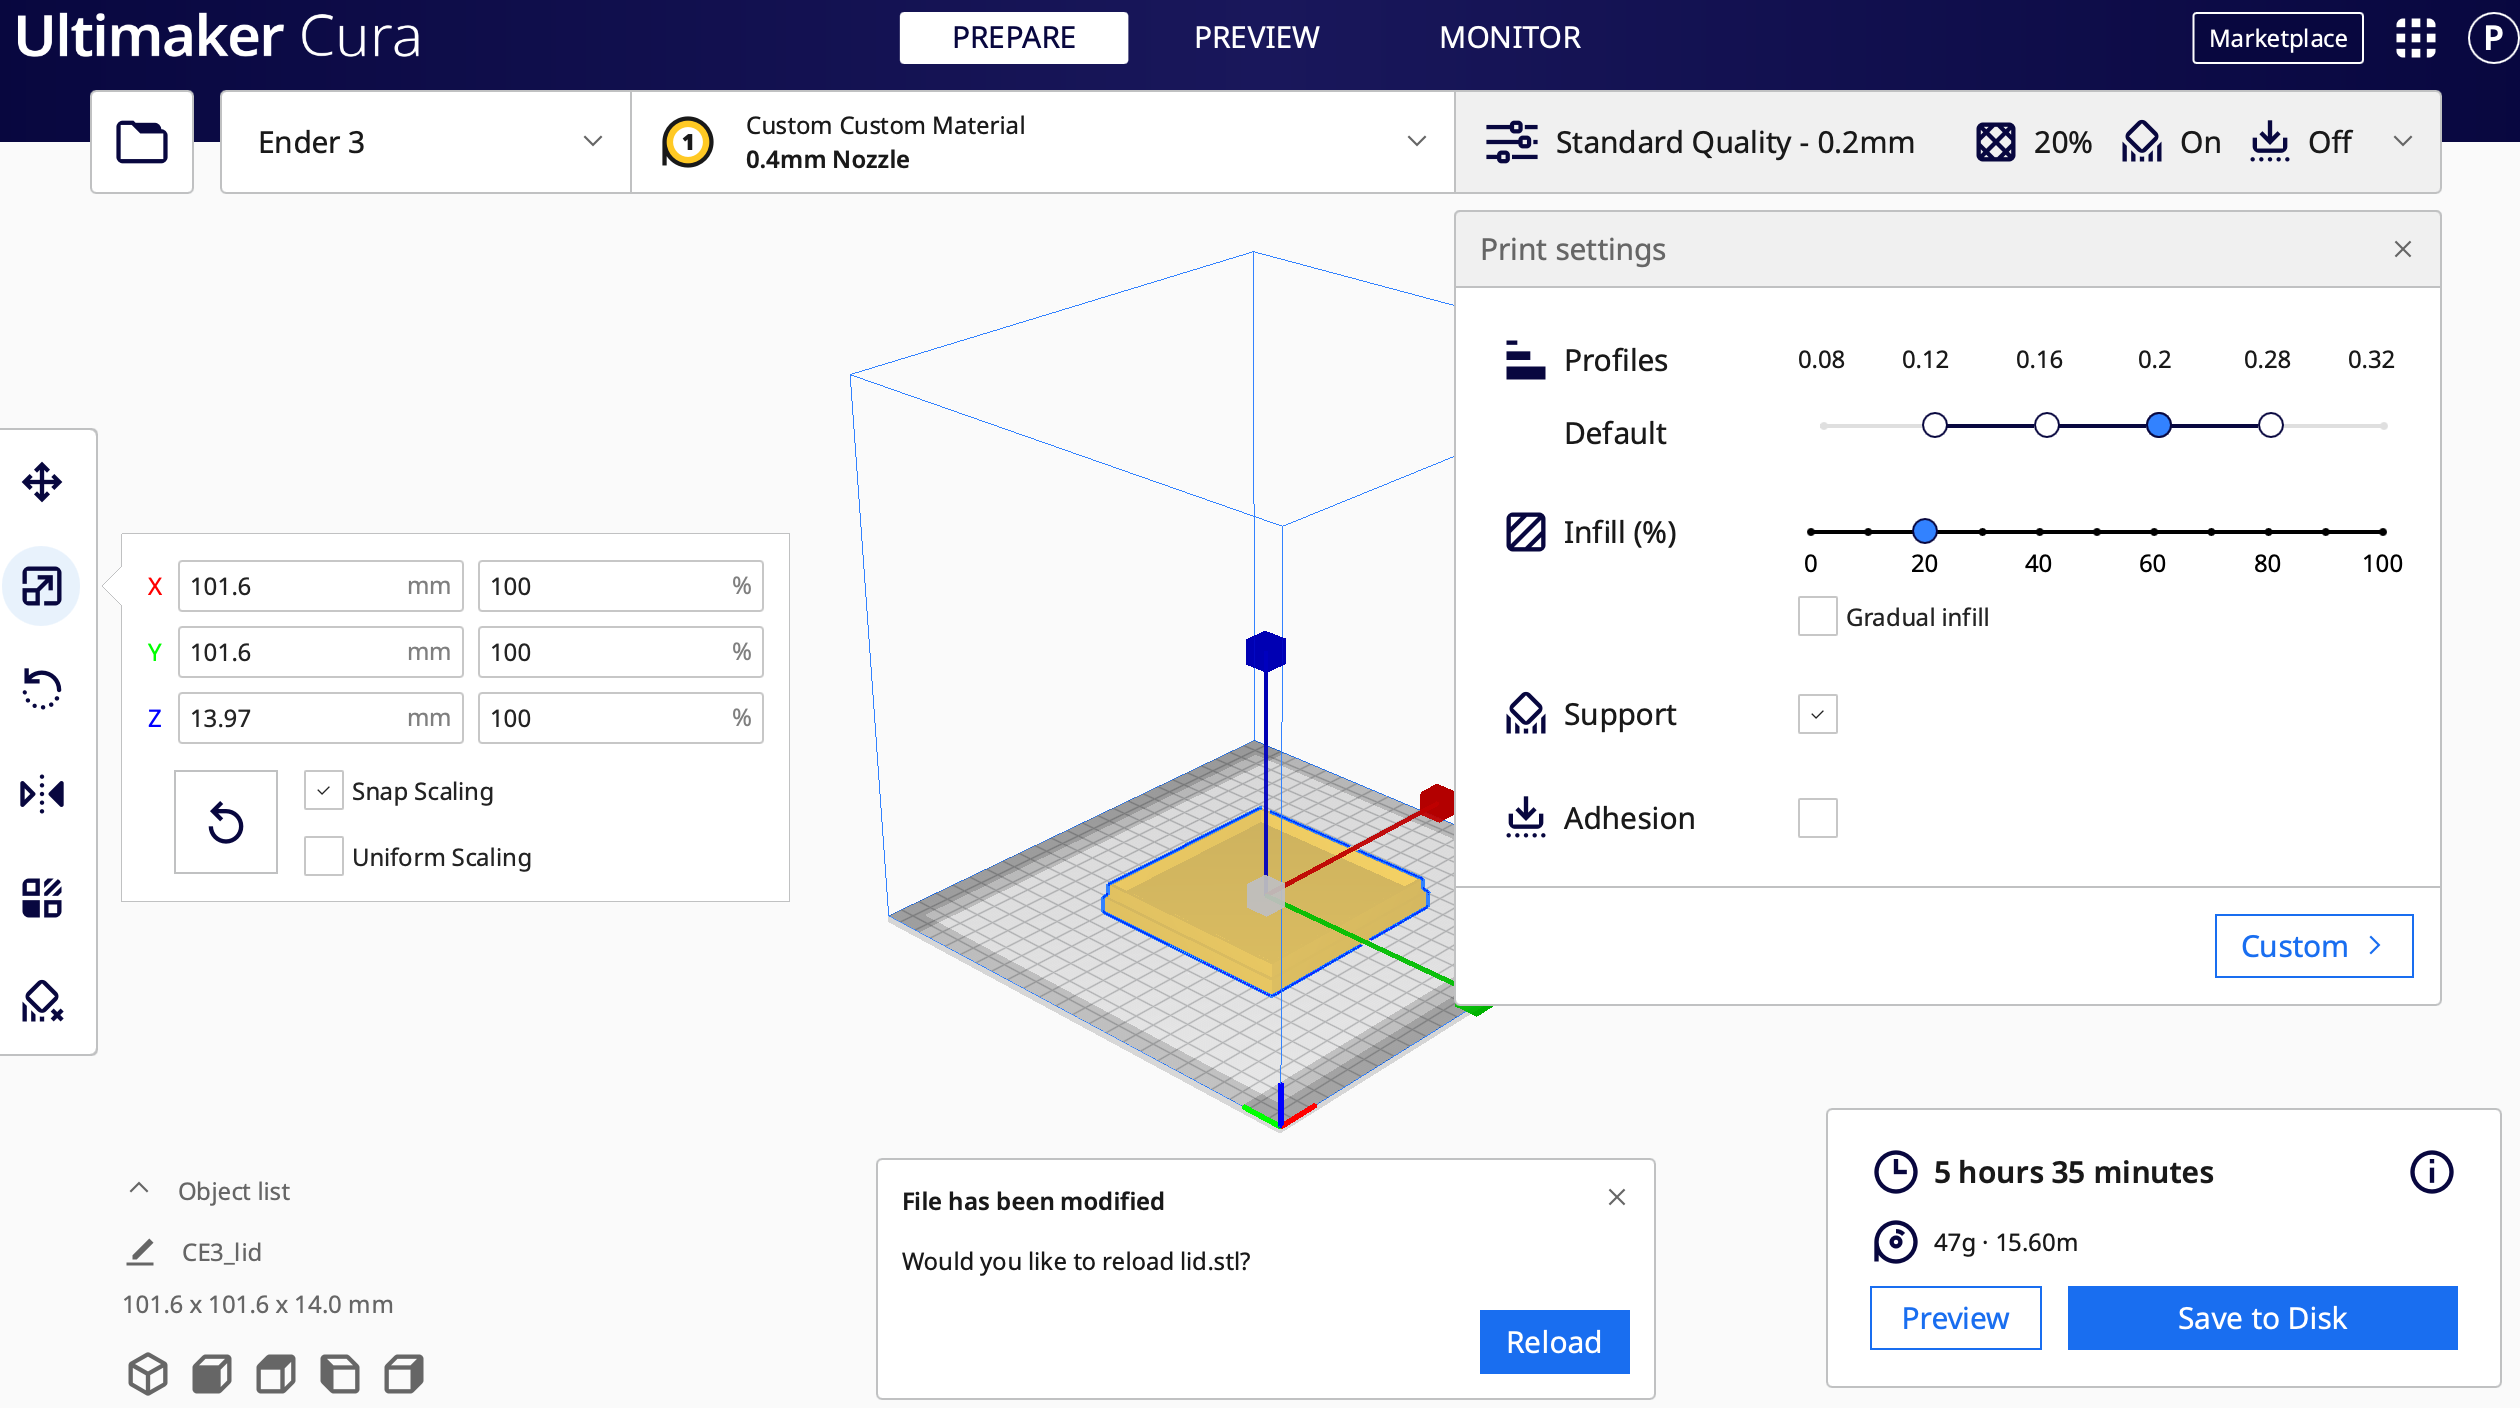Switch to 3D perspective view cube
Viewport: 2520px width, 1408px height.
(148, 1374)
